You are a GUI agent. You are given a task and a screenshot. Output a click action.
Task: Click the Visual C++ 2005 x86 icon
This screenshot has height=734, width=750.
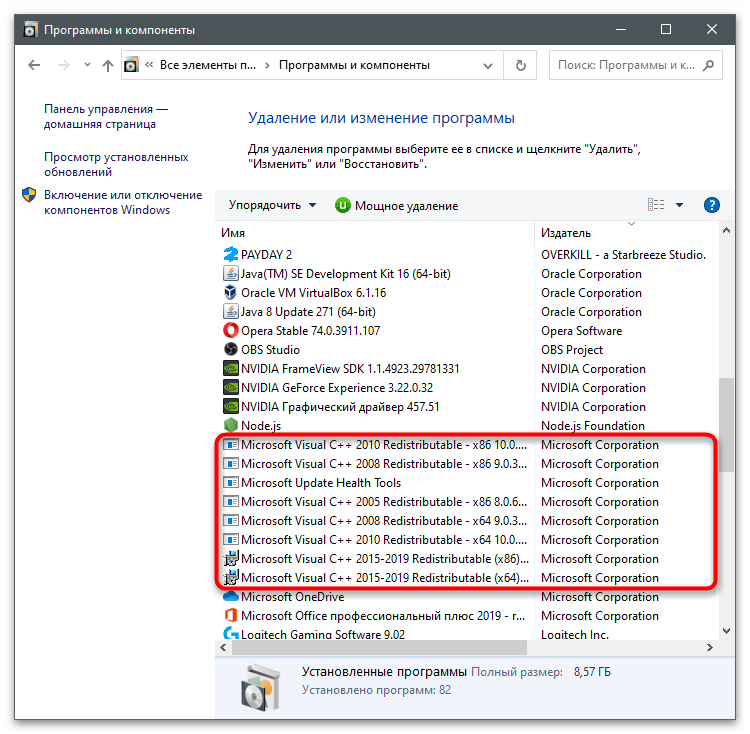pyautogui.click(x=231, y=502)
